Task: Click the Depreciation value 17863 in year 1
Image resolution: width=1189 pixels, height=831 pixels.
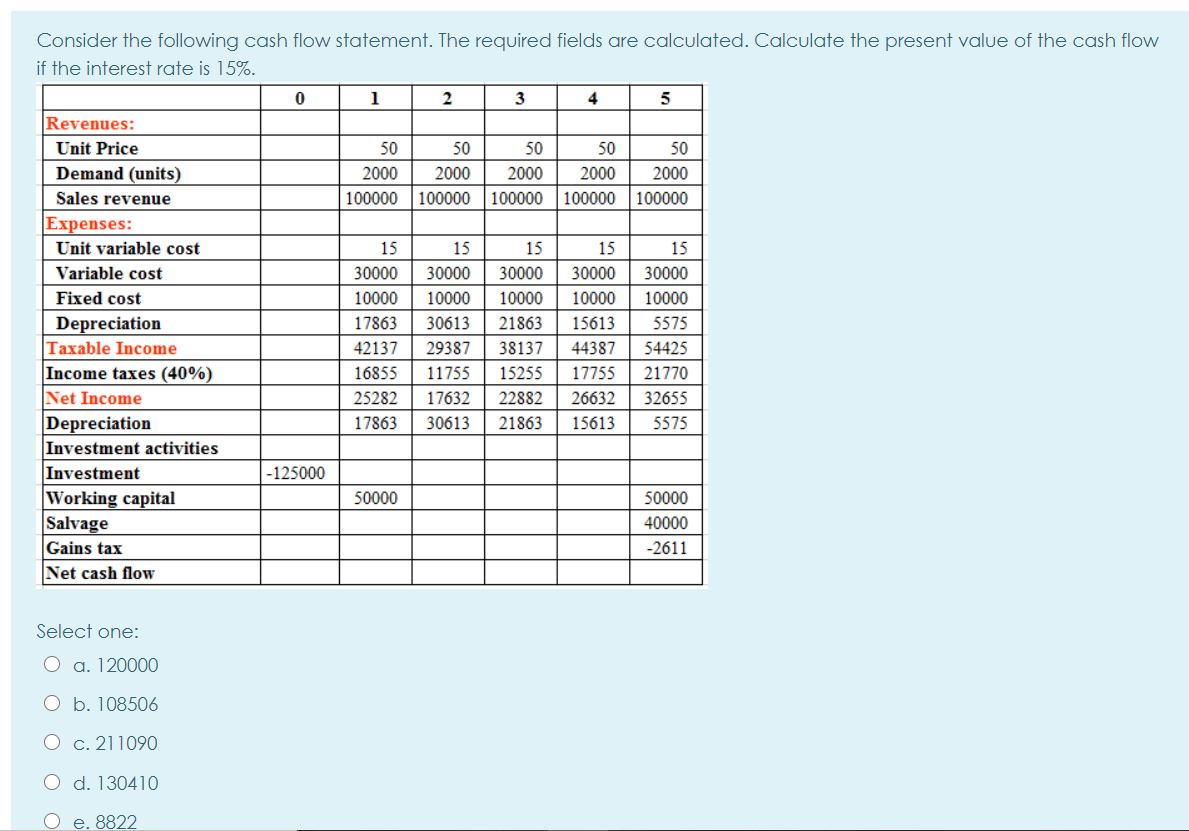Action: (x=374, y=323)
